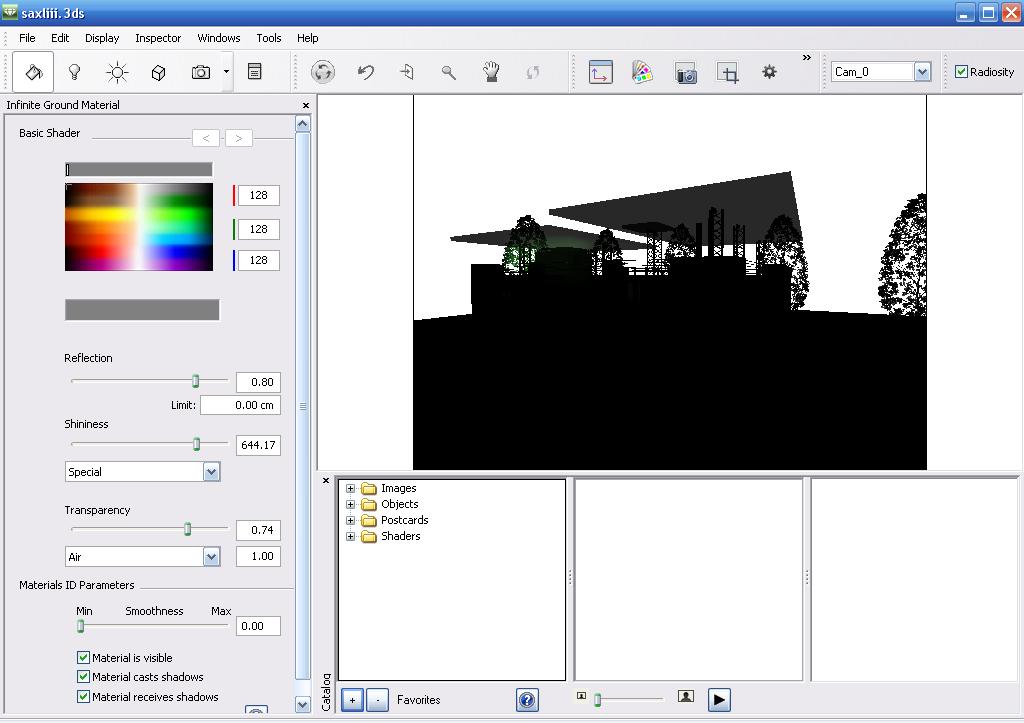Select the magnifier zoom tool
Screen dimensions: 1024x723
click(x=449, y=72)
